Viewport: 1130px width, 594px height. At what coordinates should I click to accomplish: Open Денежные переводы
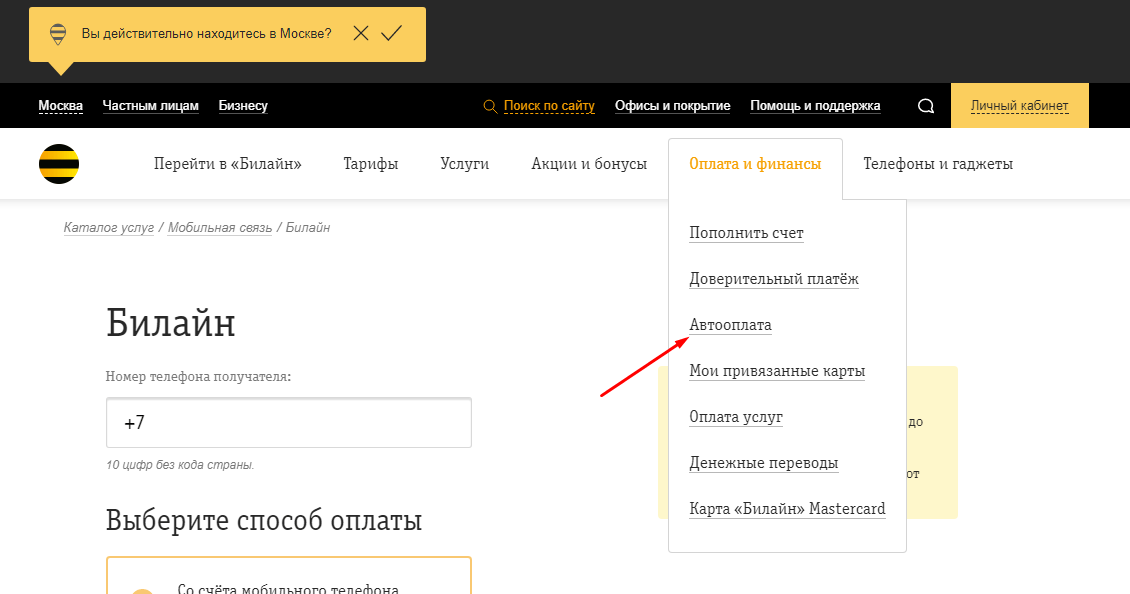(x=763, y=463)
